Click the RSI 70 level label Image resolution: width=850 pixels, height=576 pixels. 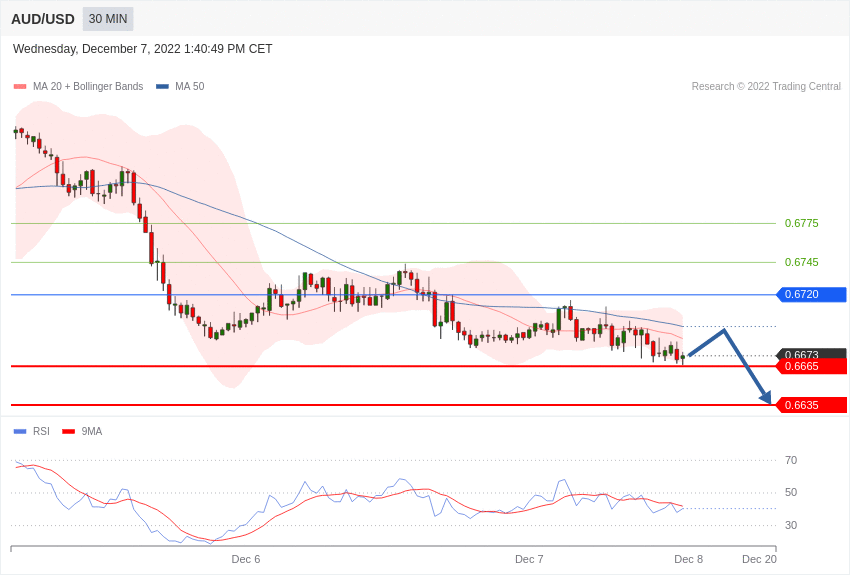[791, 460]
